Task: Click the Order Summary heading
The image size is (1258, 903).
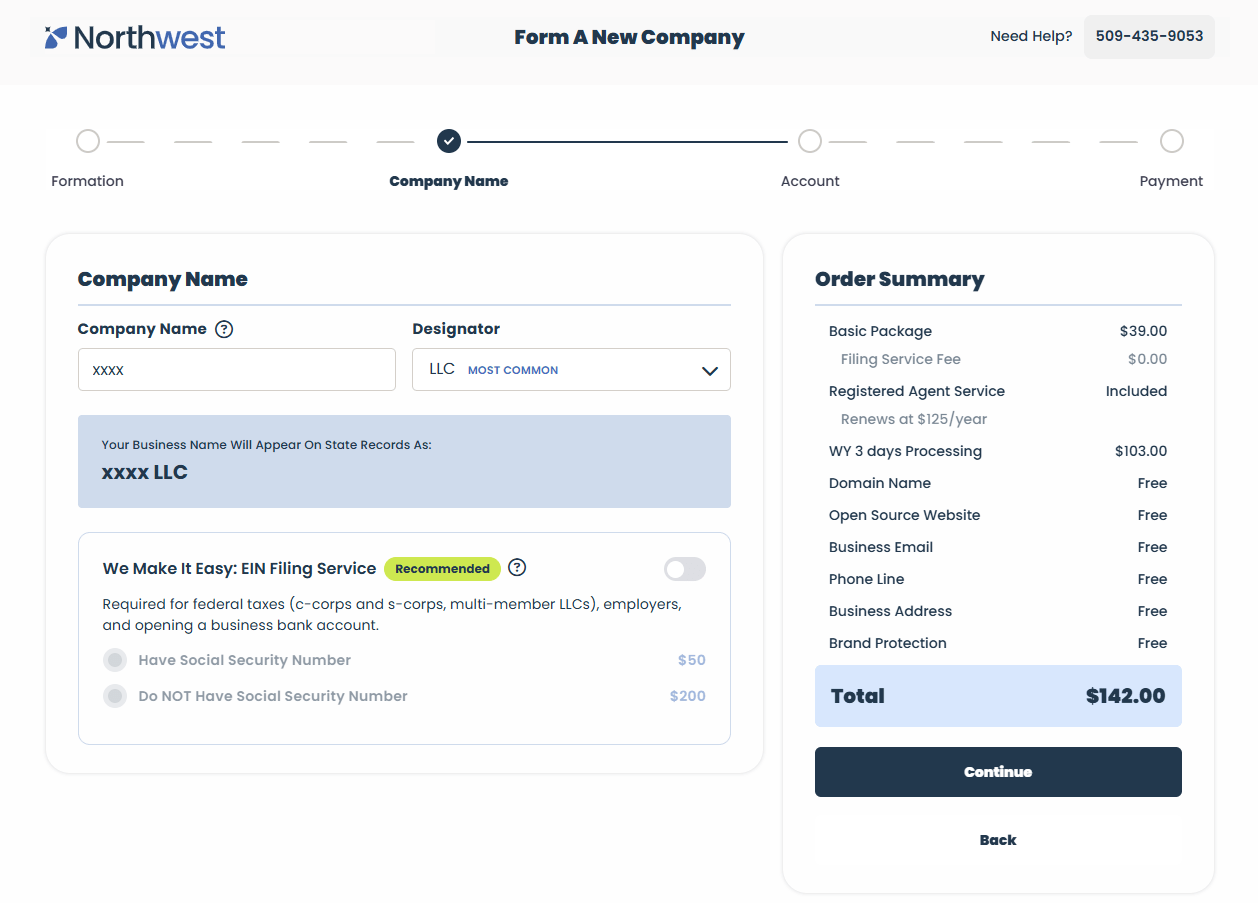Action: tap(900, 279)
